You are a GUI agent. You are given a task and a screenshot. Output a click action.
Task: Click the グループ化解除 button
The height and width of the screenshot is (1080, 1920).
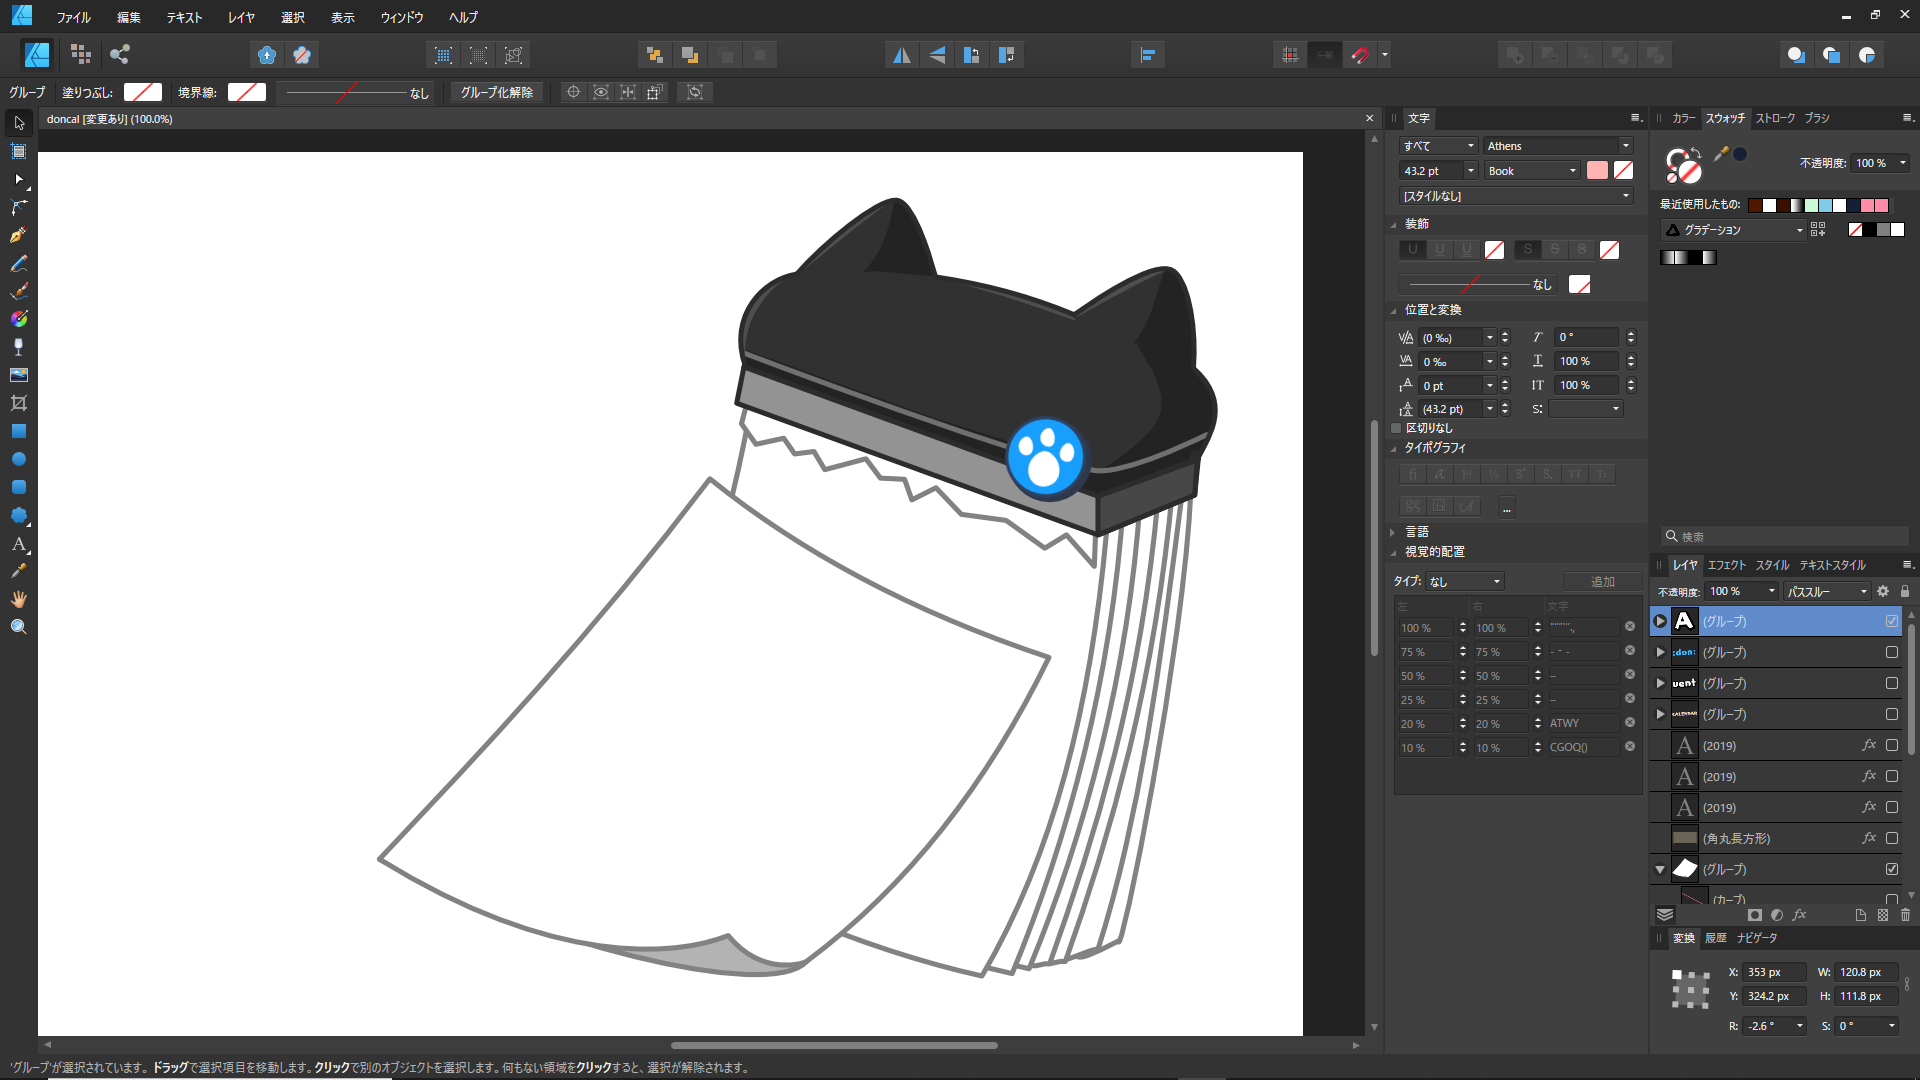(x=497, y=92)
